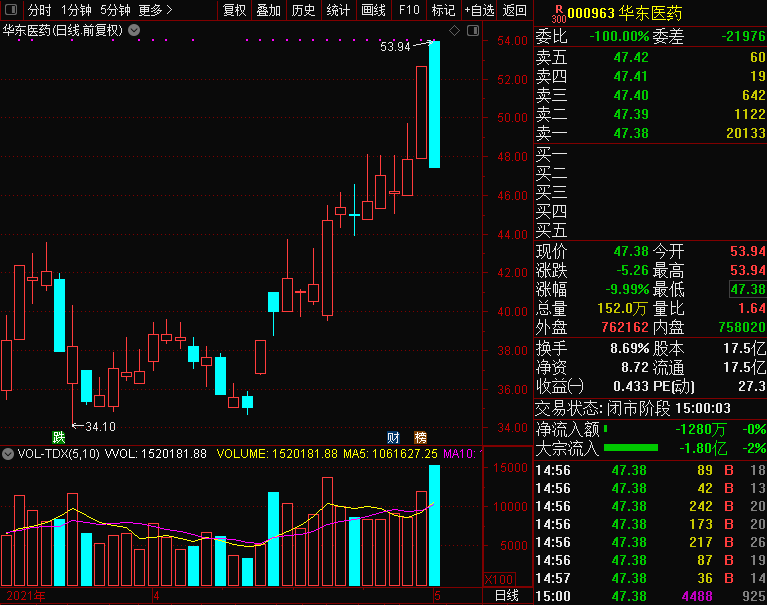Expand the 更多 periods dropdown
The image size is (767, 605).
point(155,10)
